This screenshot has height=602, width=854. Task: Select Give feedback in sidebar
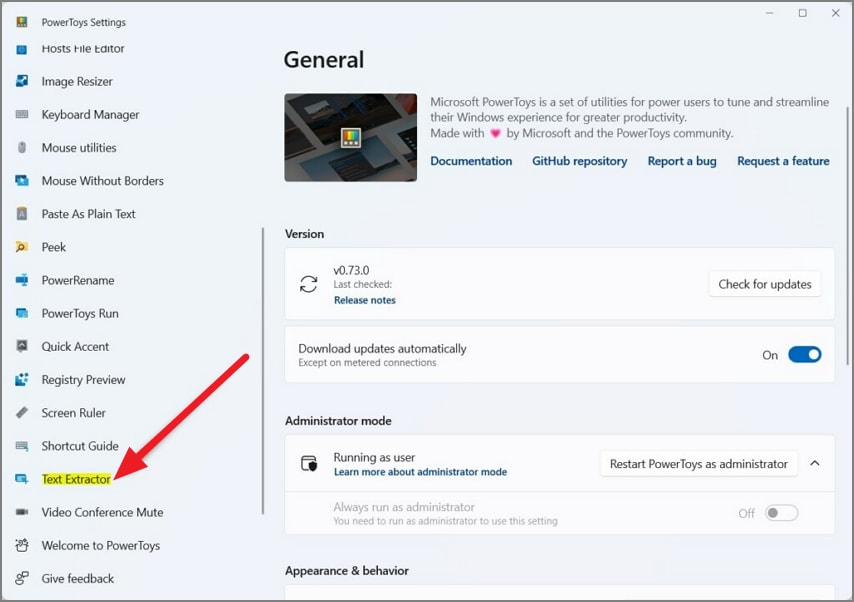pyautogui.click(x=77, y=579)
